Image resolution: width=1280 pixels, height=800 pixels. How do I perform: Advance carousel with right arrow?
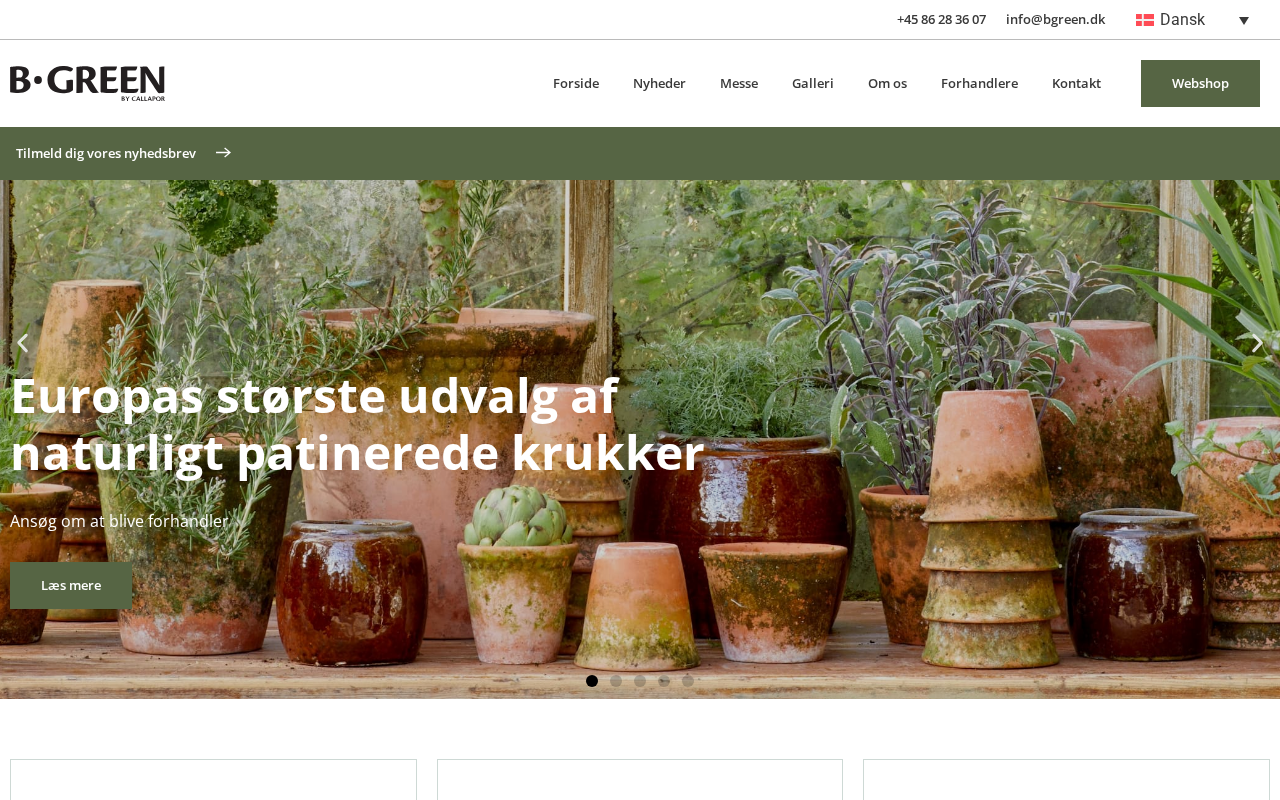[x=1257, y=343]
